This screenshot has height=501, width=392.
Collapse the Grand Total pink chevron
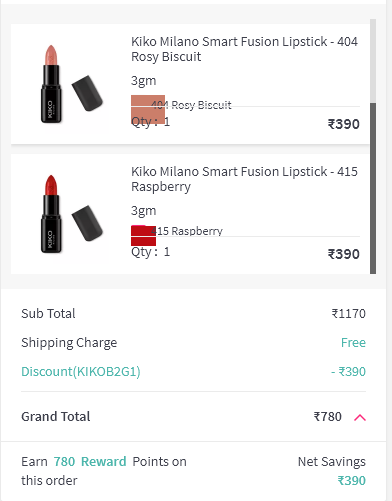pos(360,417)
